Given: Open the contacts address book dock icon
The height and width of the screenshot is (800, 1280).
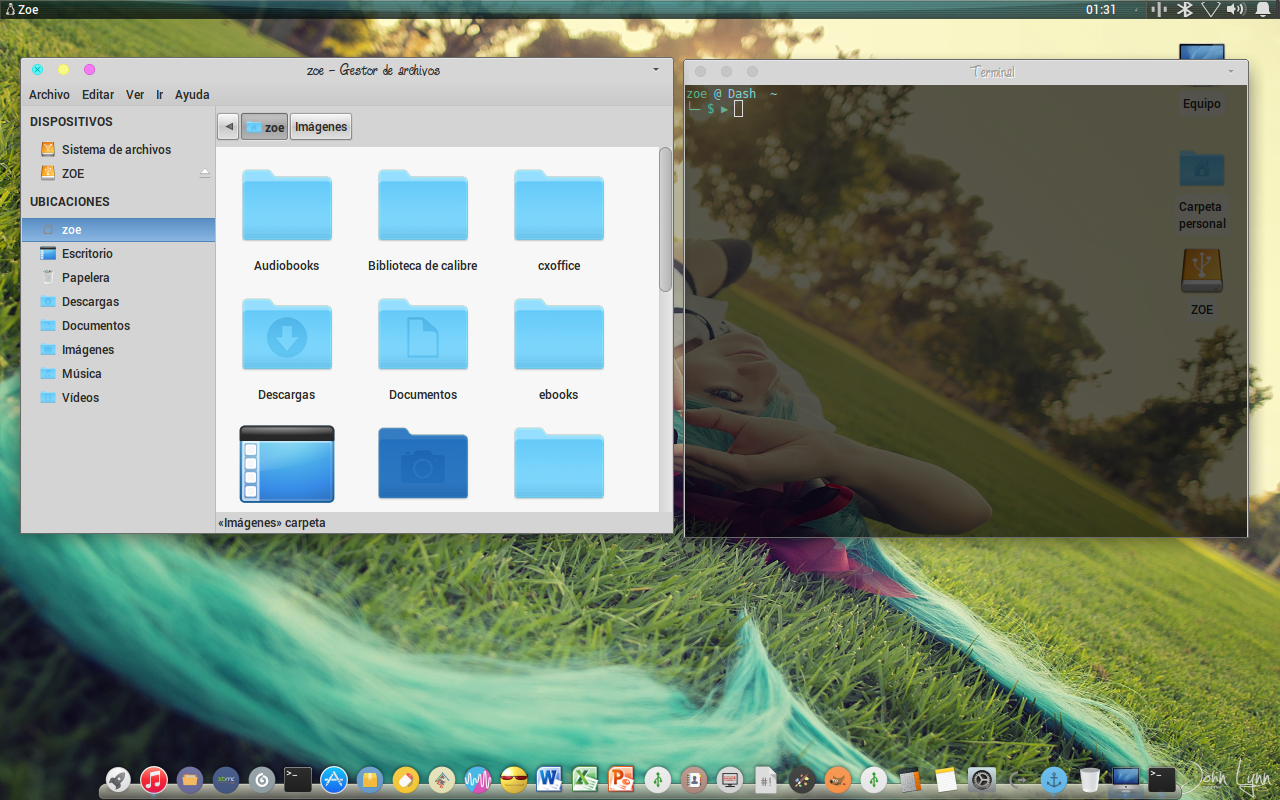Looking at the screenshot, I should pyautogui.click(x=693, y=780).
